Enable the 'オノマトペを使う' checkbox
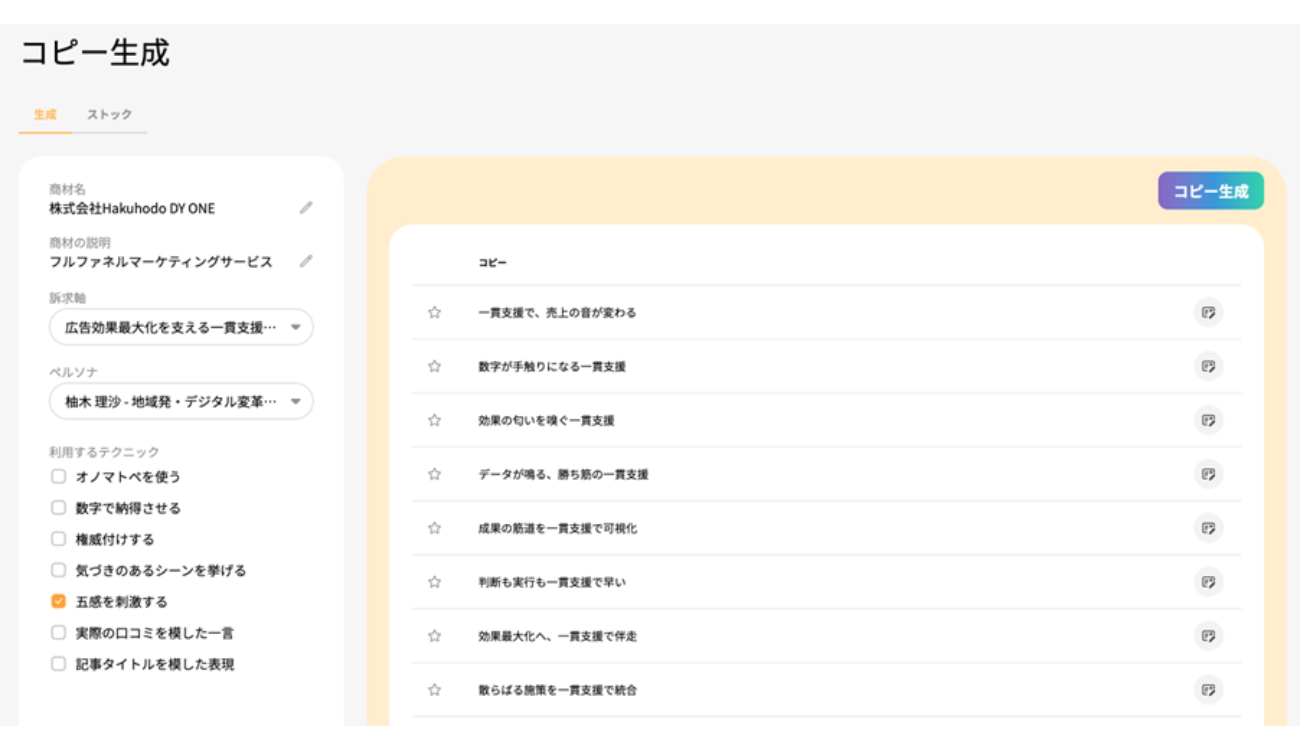Screen dimensions: 1300x750 point(59,477)
